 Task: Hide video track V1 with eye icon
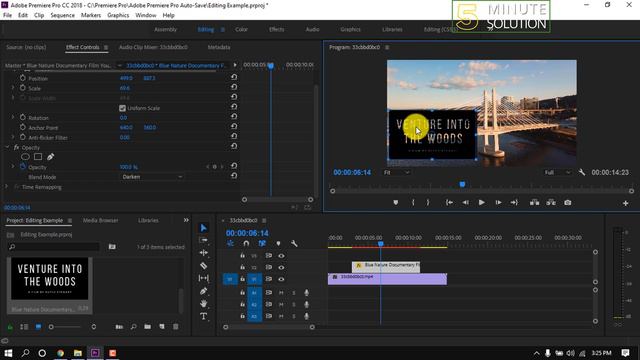click(281, 280)
